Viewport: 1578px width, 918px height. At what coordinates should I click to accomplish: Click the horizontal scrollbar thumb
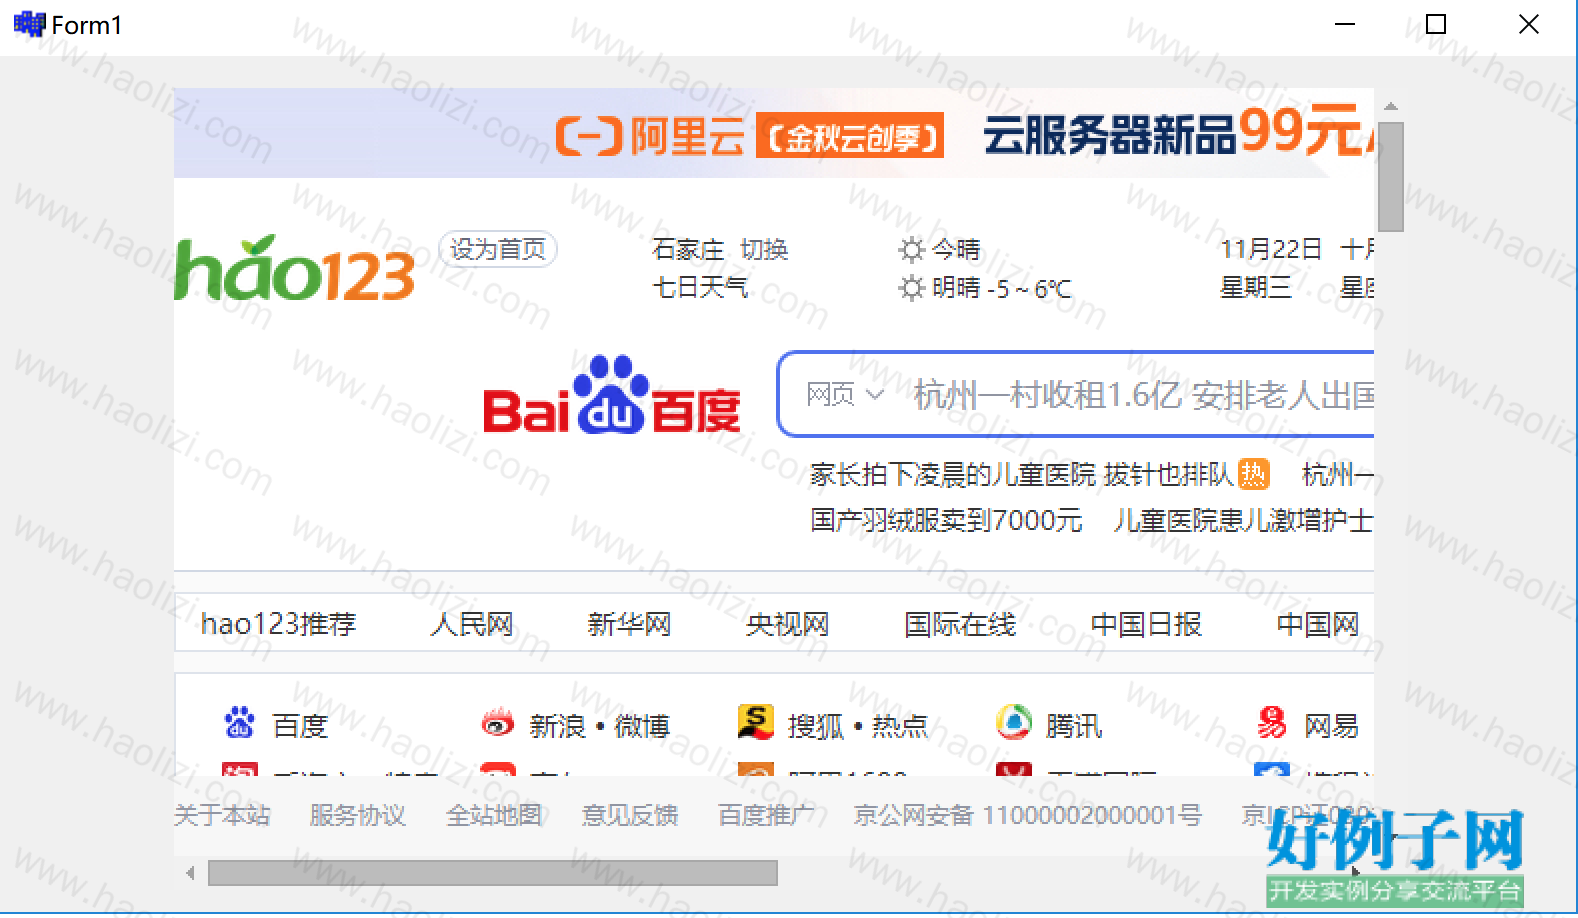pos(492,873)
